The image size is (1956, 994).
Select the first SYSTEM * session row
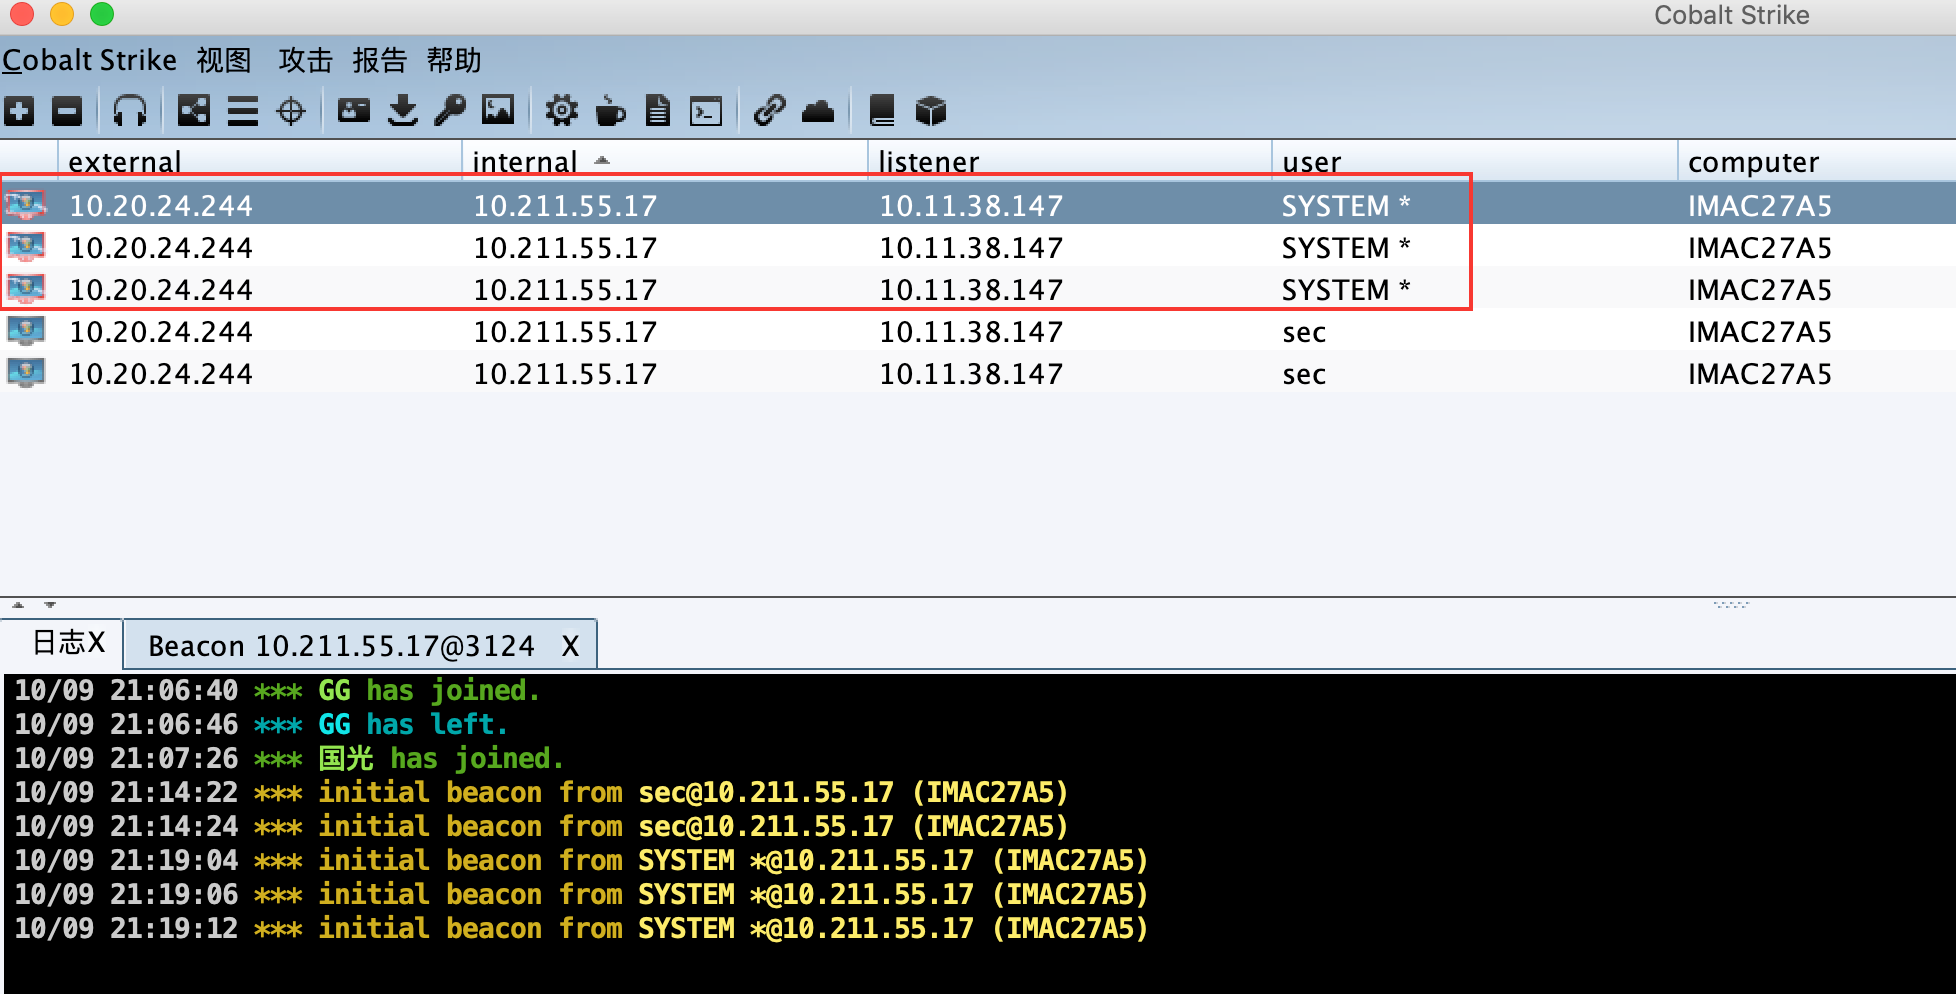point(978,205)
